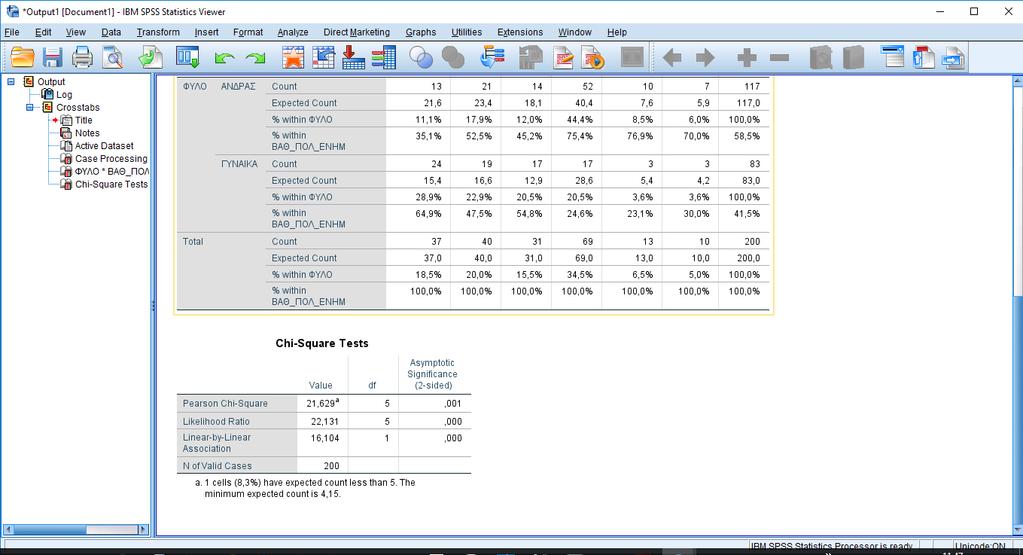Click the ΓΥΝΑΙΚΑ row header in crosstab
Image resolution: width=1023 pixels, height=555 pixels.
pos(239,164)
